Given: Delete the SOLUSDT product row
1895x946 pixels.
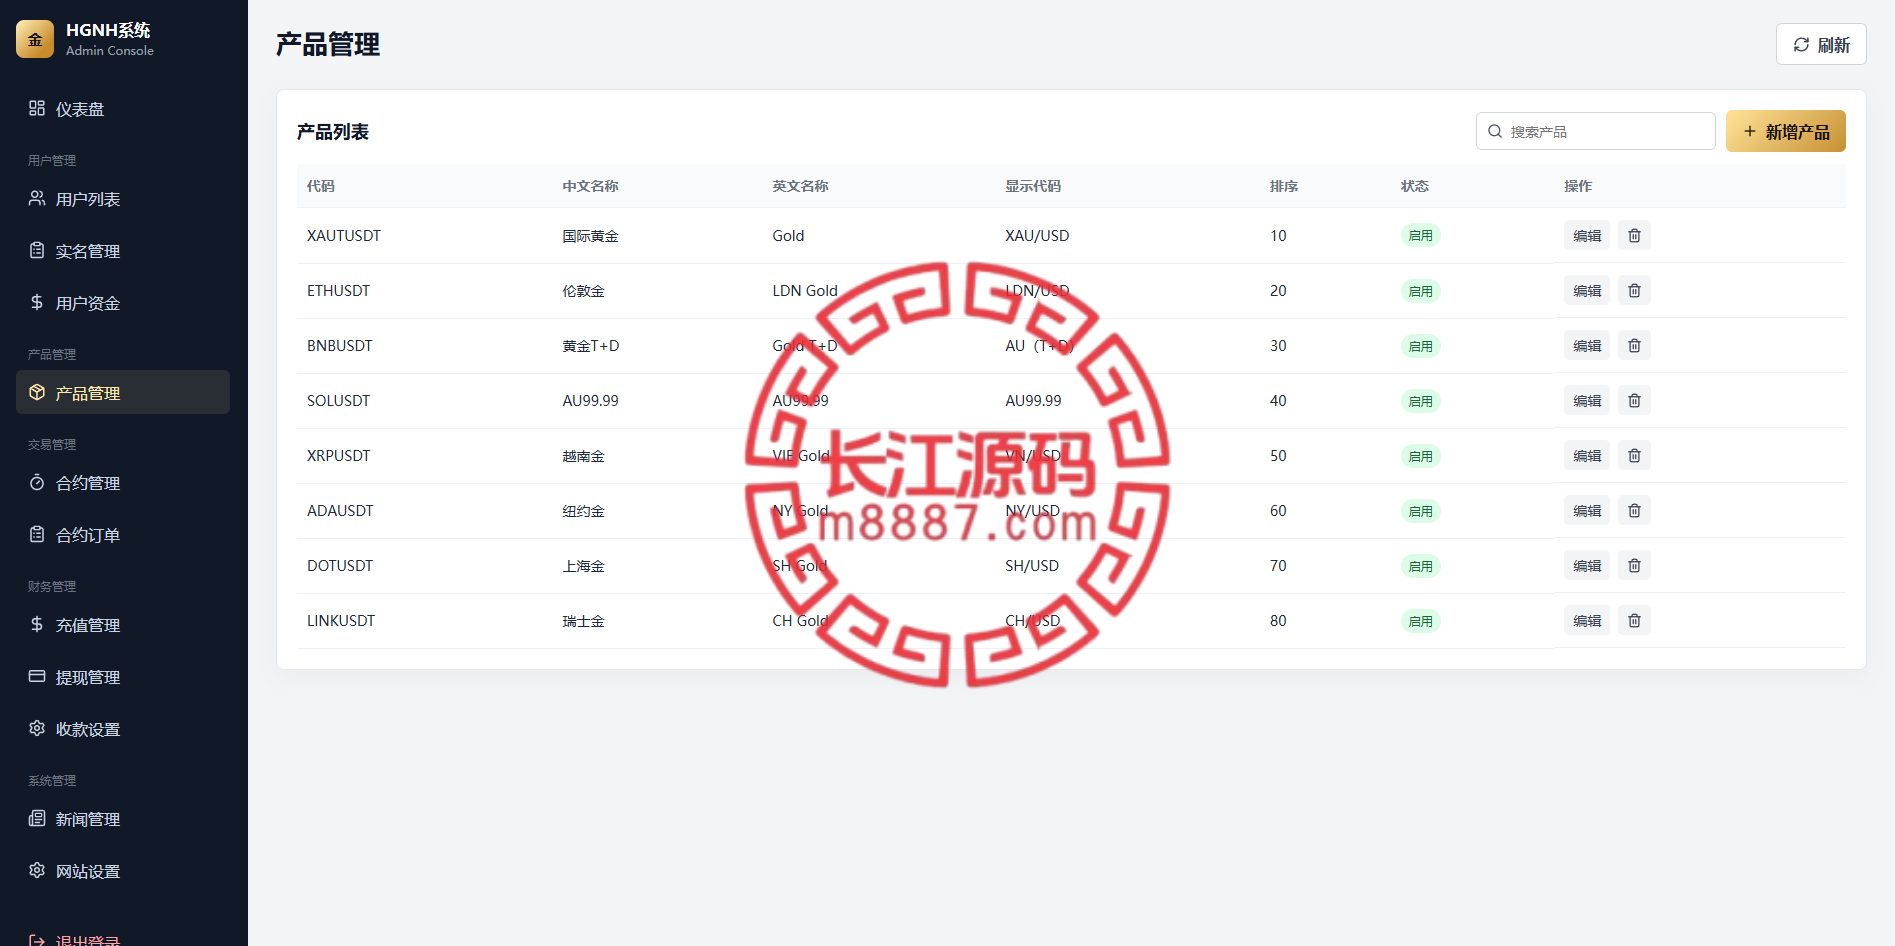Looking at the screenshot, I should tap(1634, 401).
